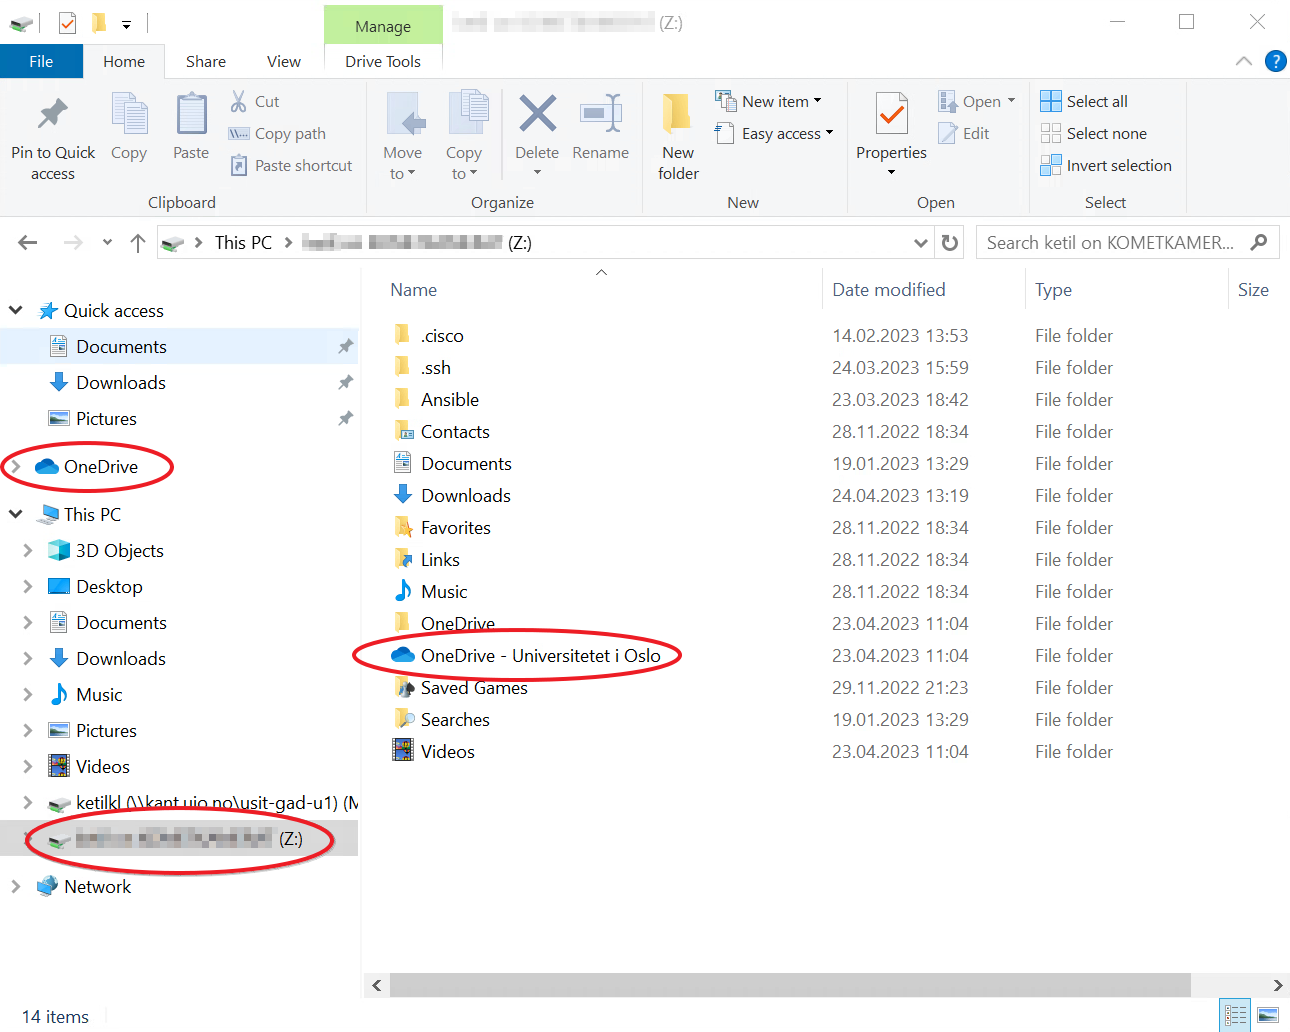Go back with the Back arrow

[28, 242]
